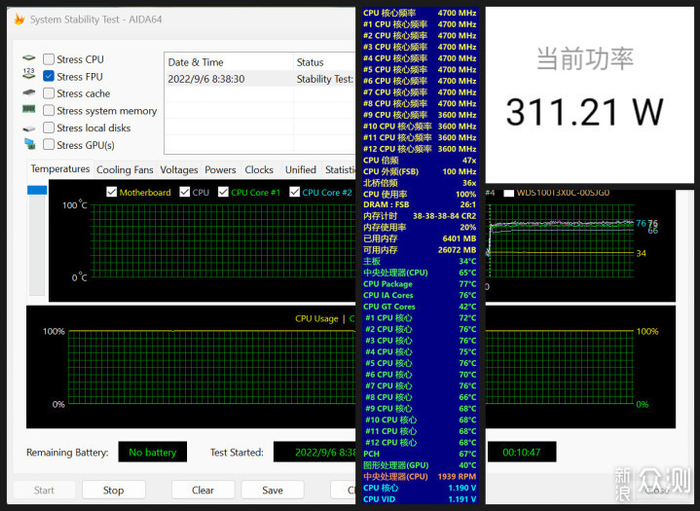Toggle the CPU Core #2 graph checkbox
The width and height of the screenshot is (700, 511).
(294, 192)
